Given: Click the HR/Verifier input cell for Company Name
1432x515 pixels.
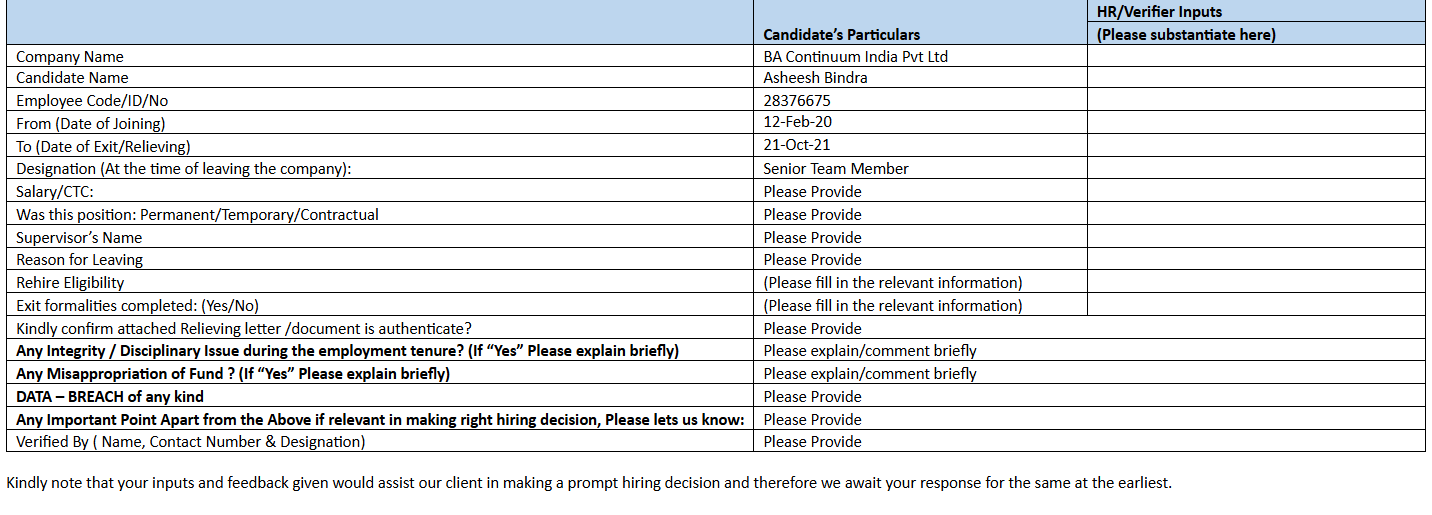Looking at the screenshot, I should [1255, 57].
